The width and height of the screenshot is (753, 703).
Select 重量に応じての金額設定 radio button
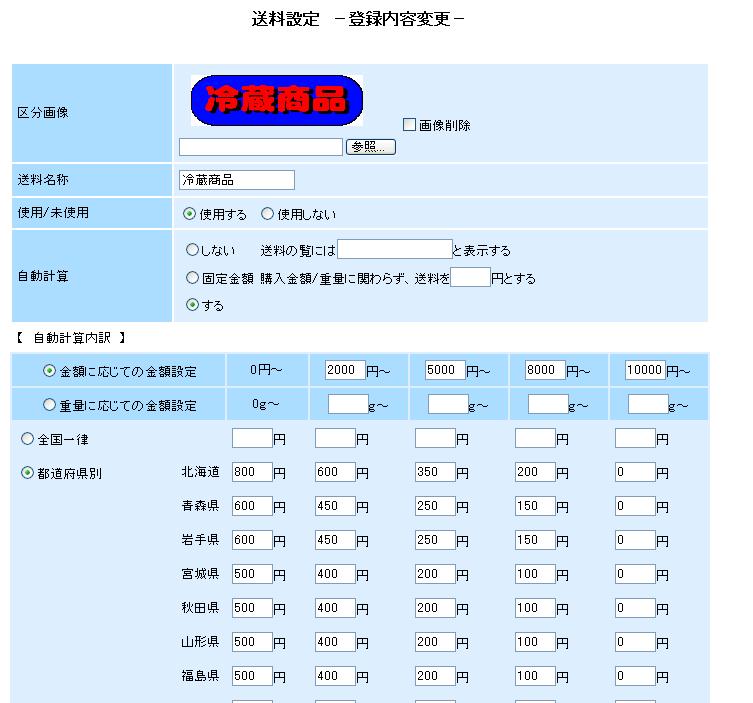coord(50,405)
